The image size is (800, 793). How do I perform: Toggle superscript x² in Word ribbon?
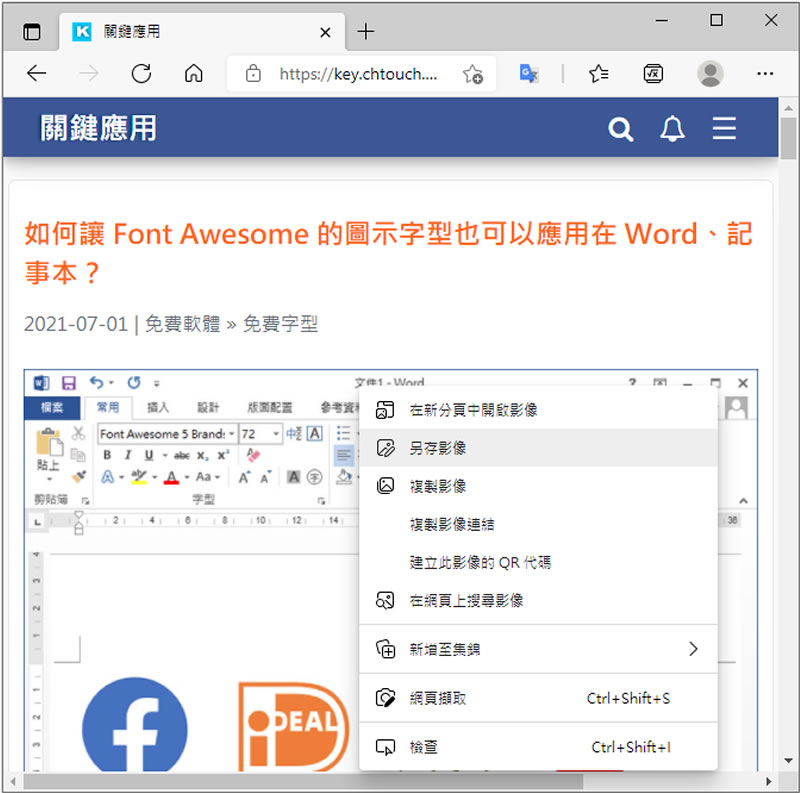(223, 455)
